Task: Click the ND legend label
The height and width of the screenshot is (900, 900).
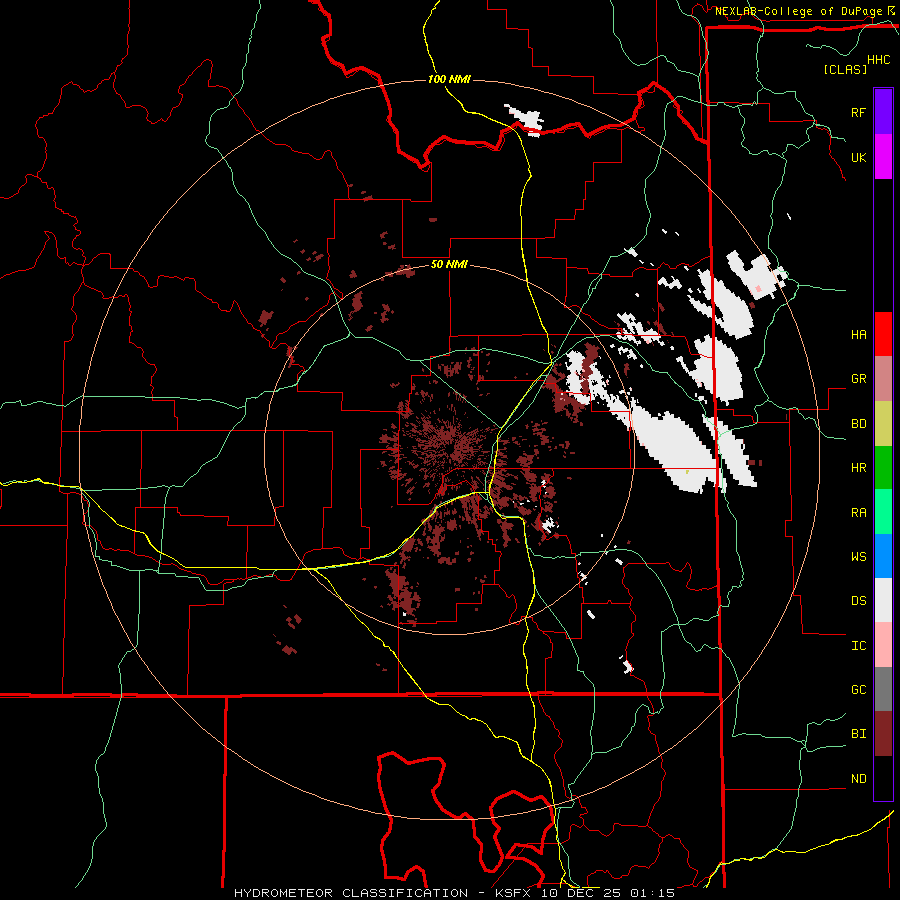Action: (x=858, y=779)
